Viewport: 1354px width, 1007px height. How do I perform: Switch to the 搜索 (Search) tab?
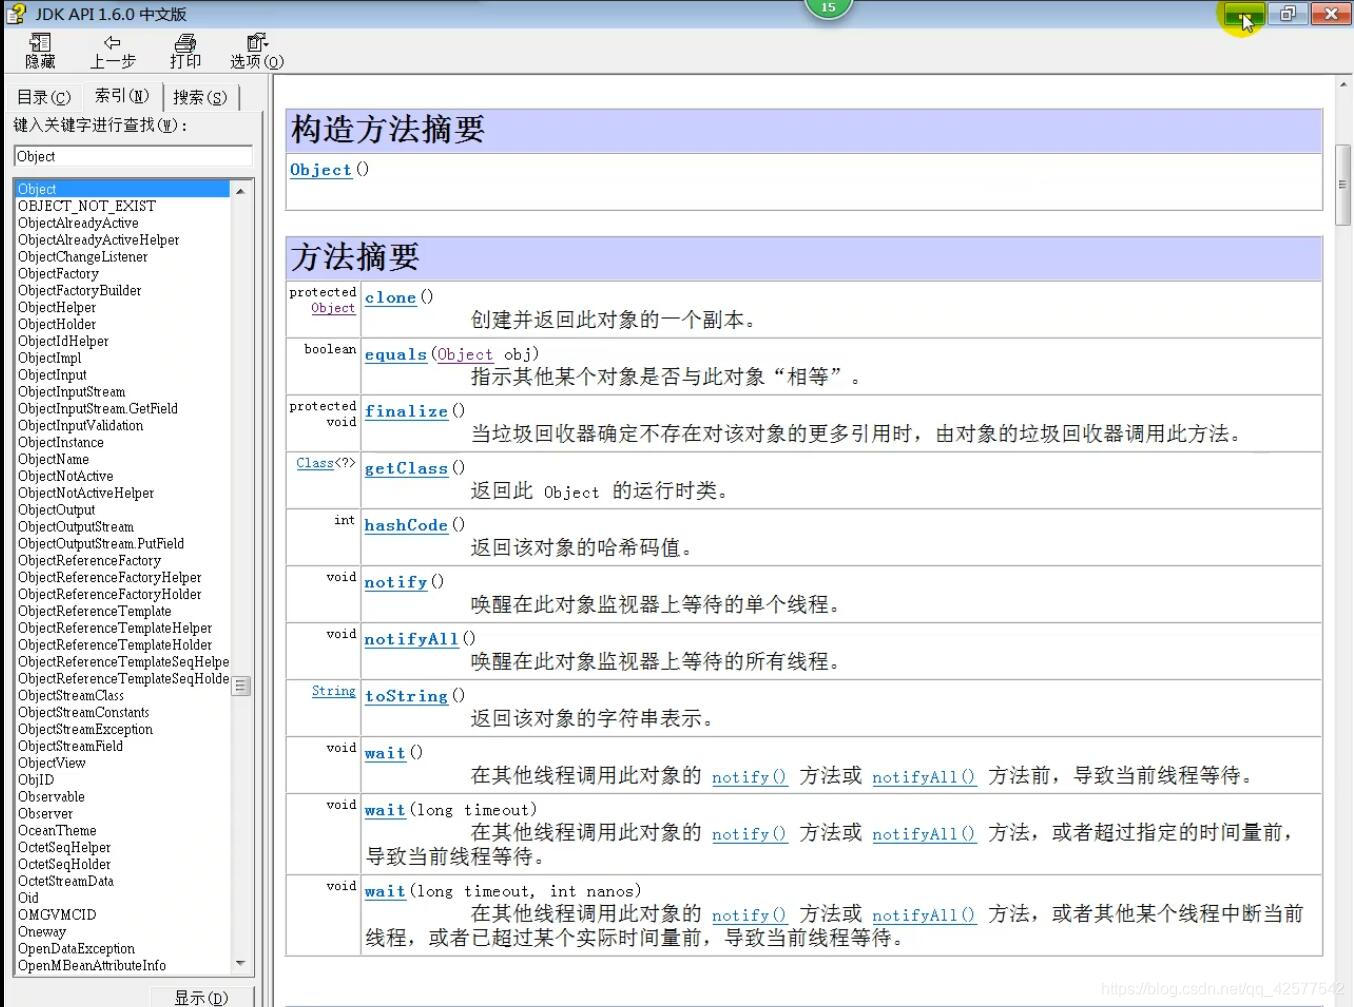[x=199, y=97]
